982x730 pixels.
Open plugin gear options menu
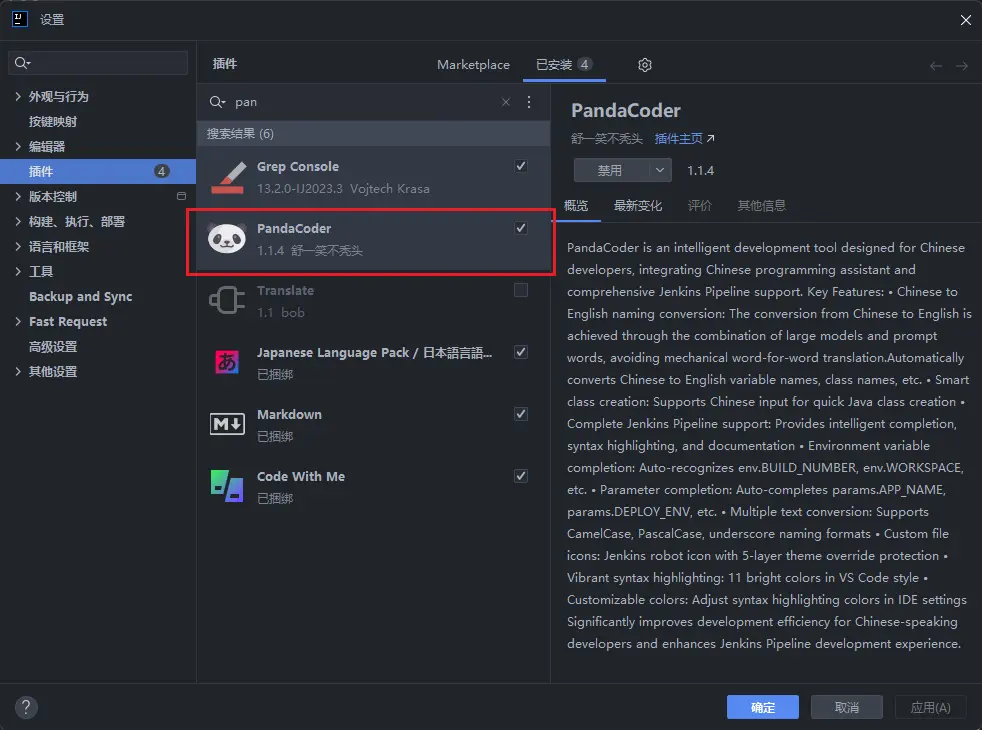tap(644, 64)
